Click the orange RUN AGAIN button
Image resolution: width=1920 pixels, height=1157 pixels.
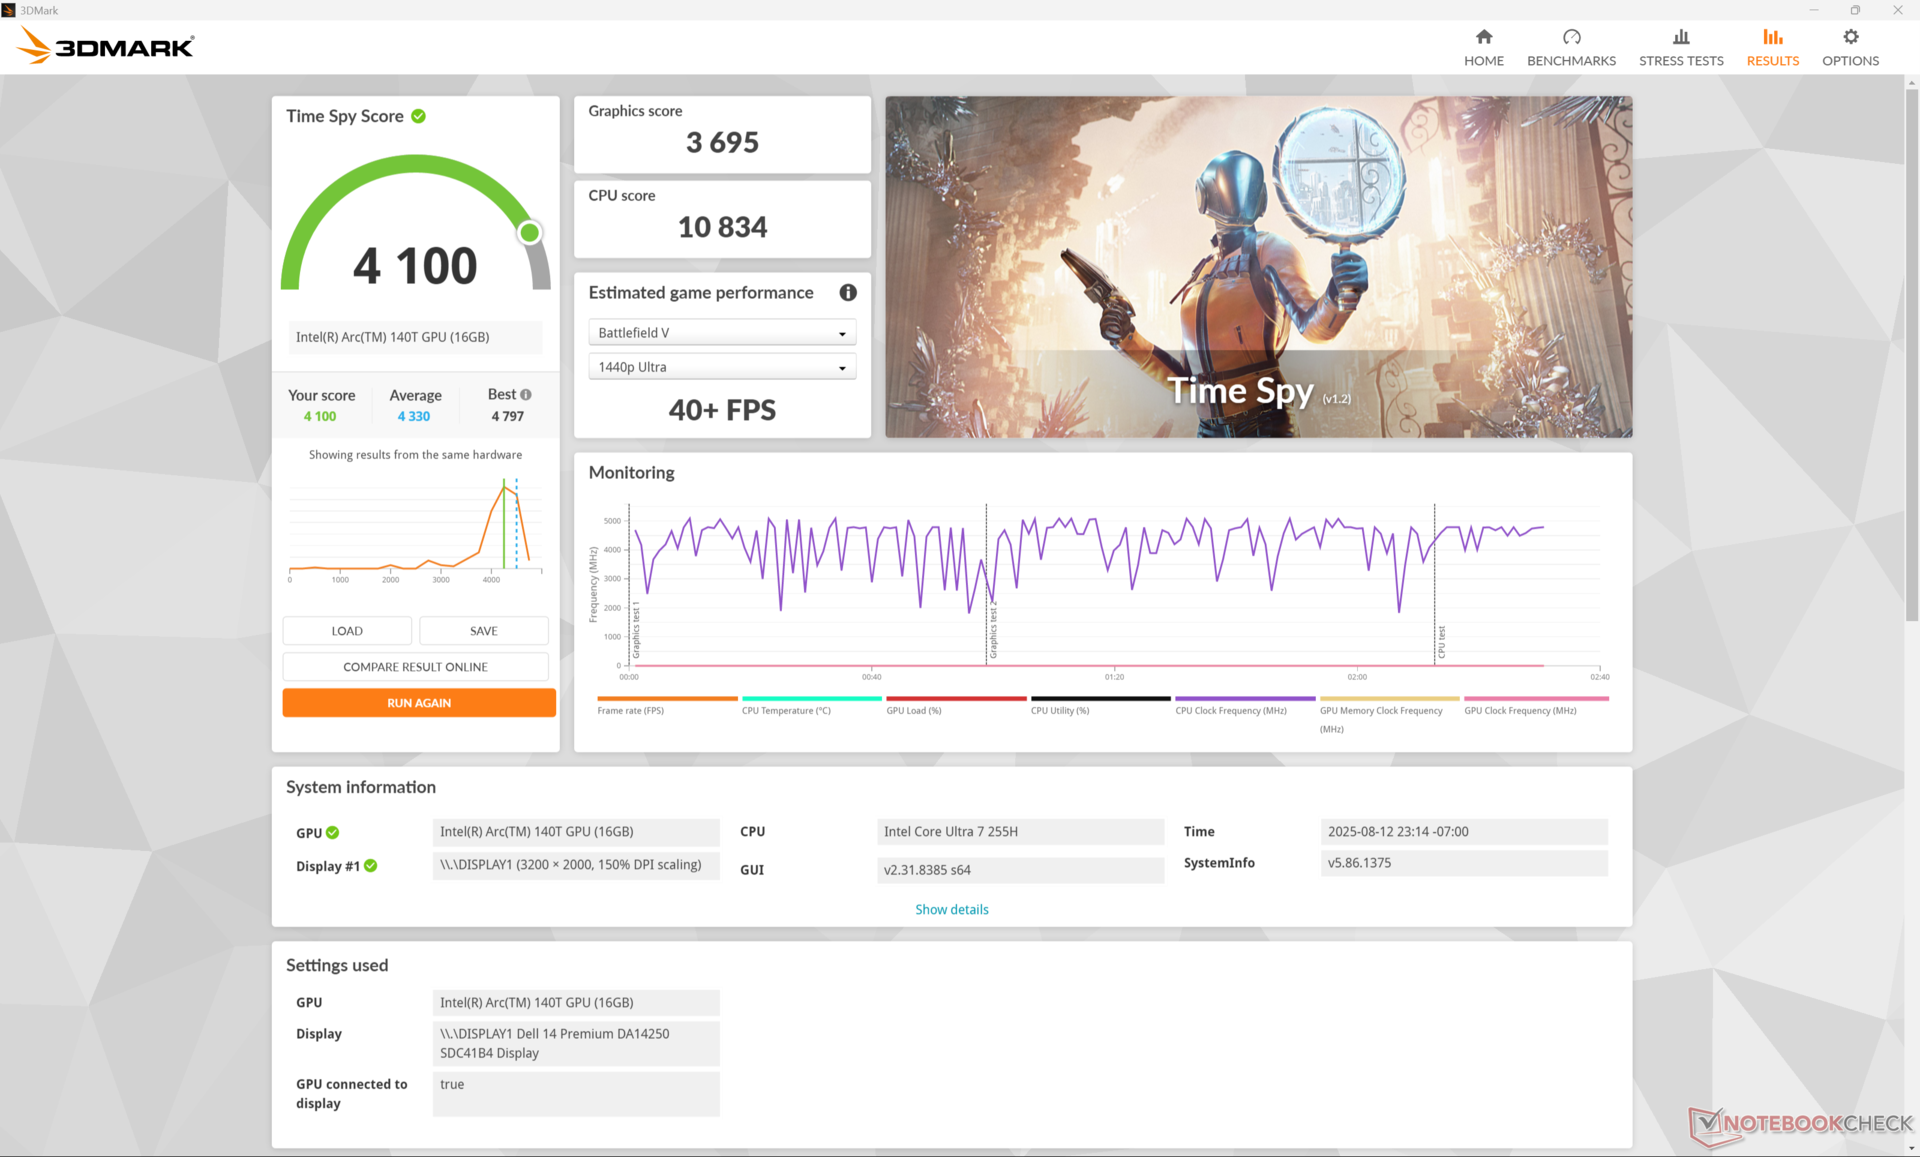pos(419,703)
